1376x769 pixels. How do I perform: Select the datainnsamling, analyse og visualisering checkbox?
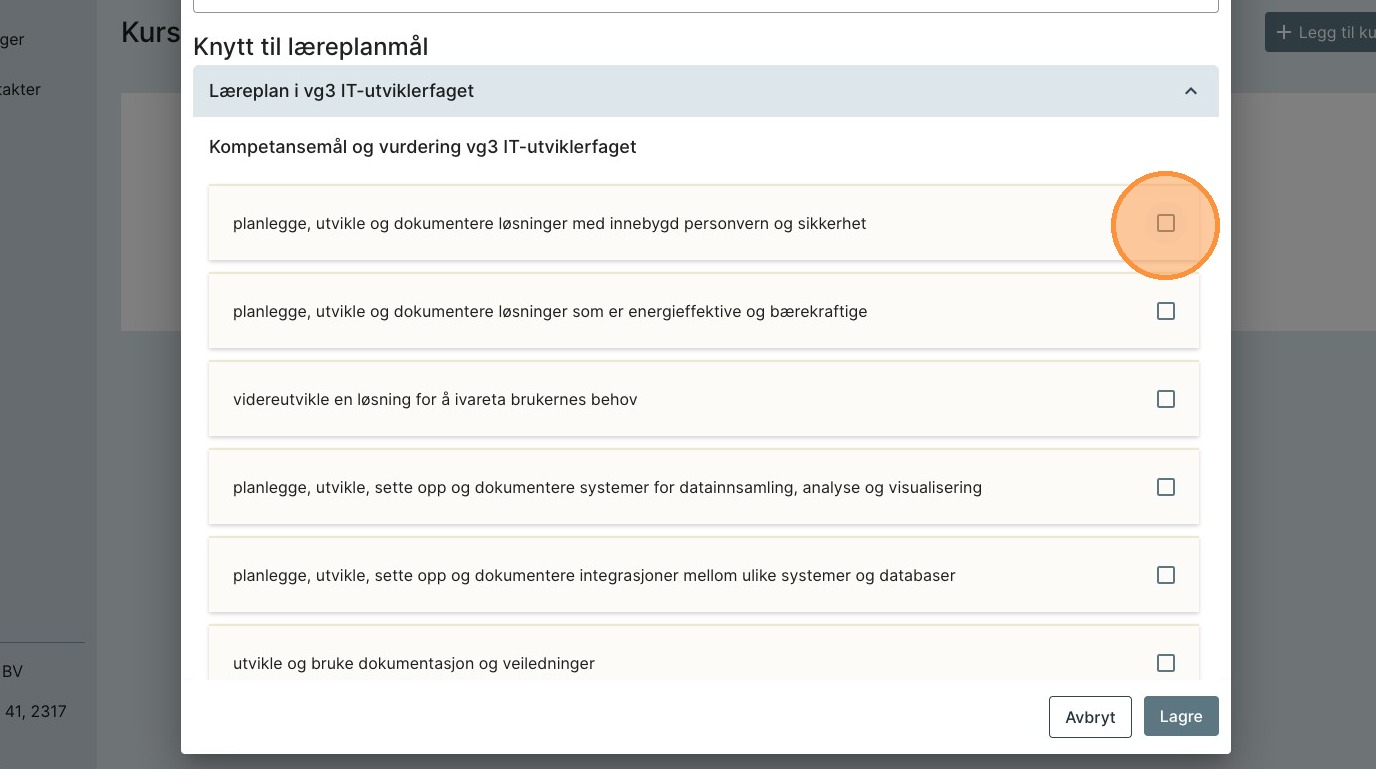click(x=1165, y=487)
